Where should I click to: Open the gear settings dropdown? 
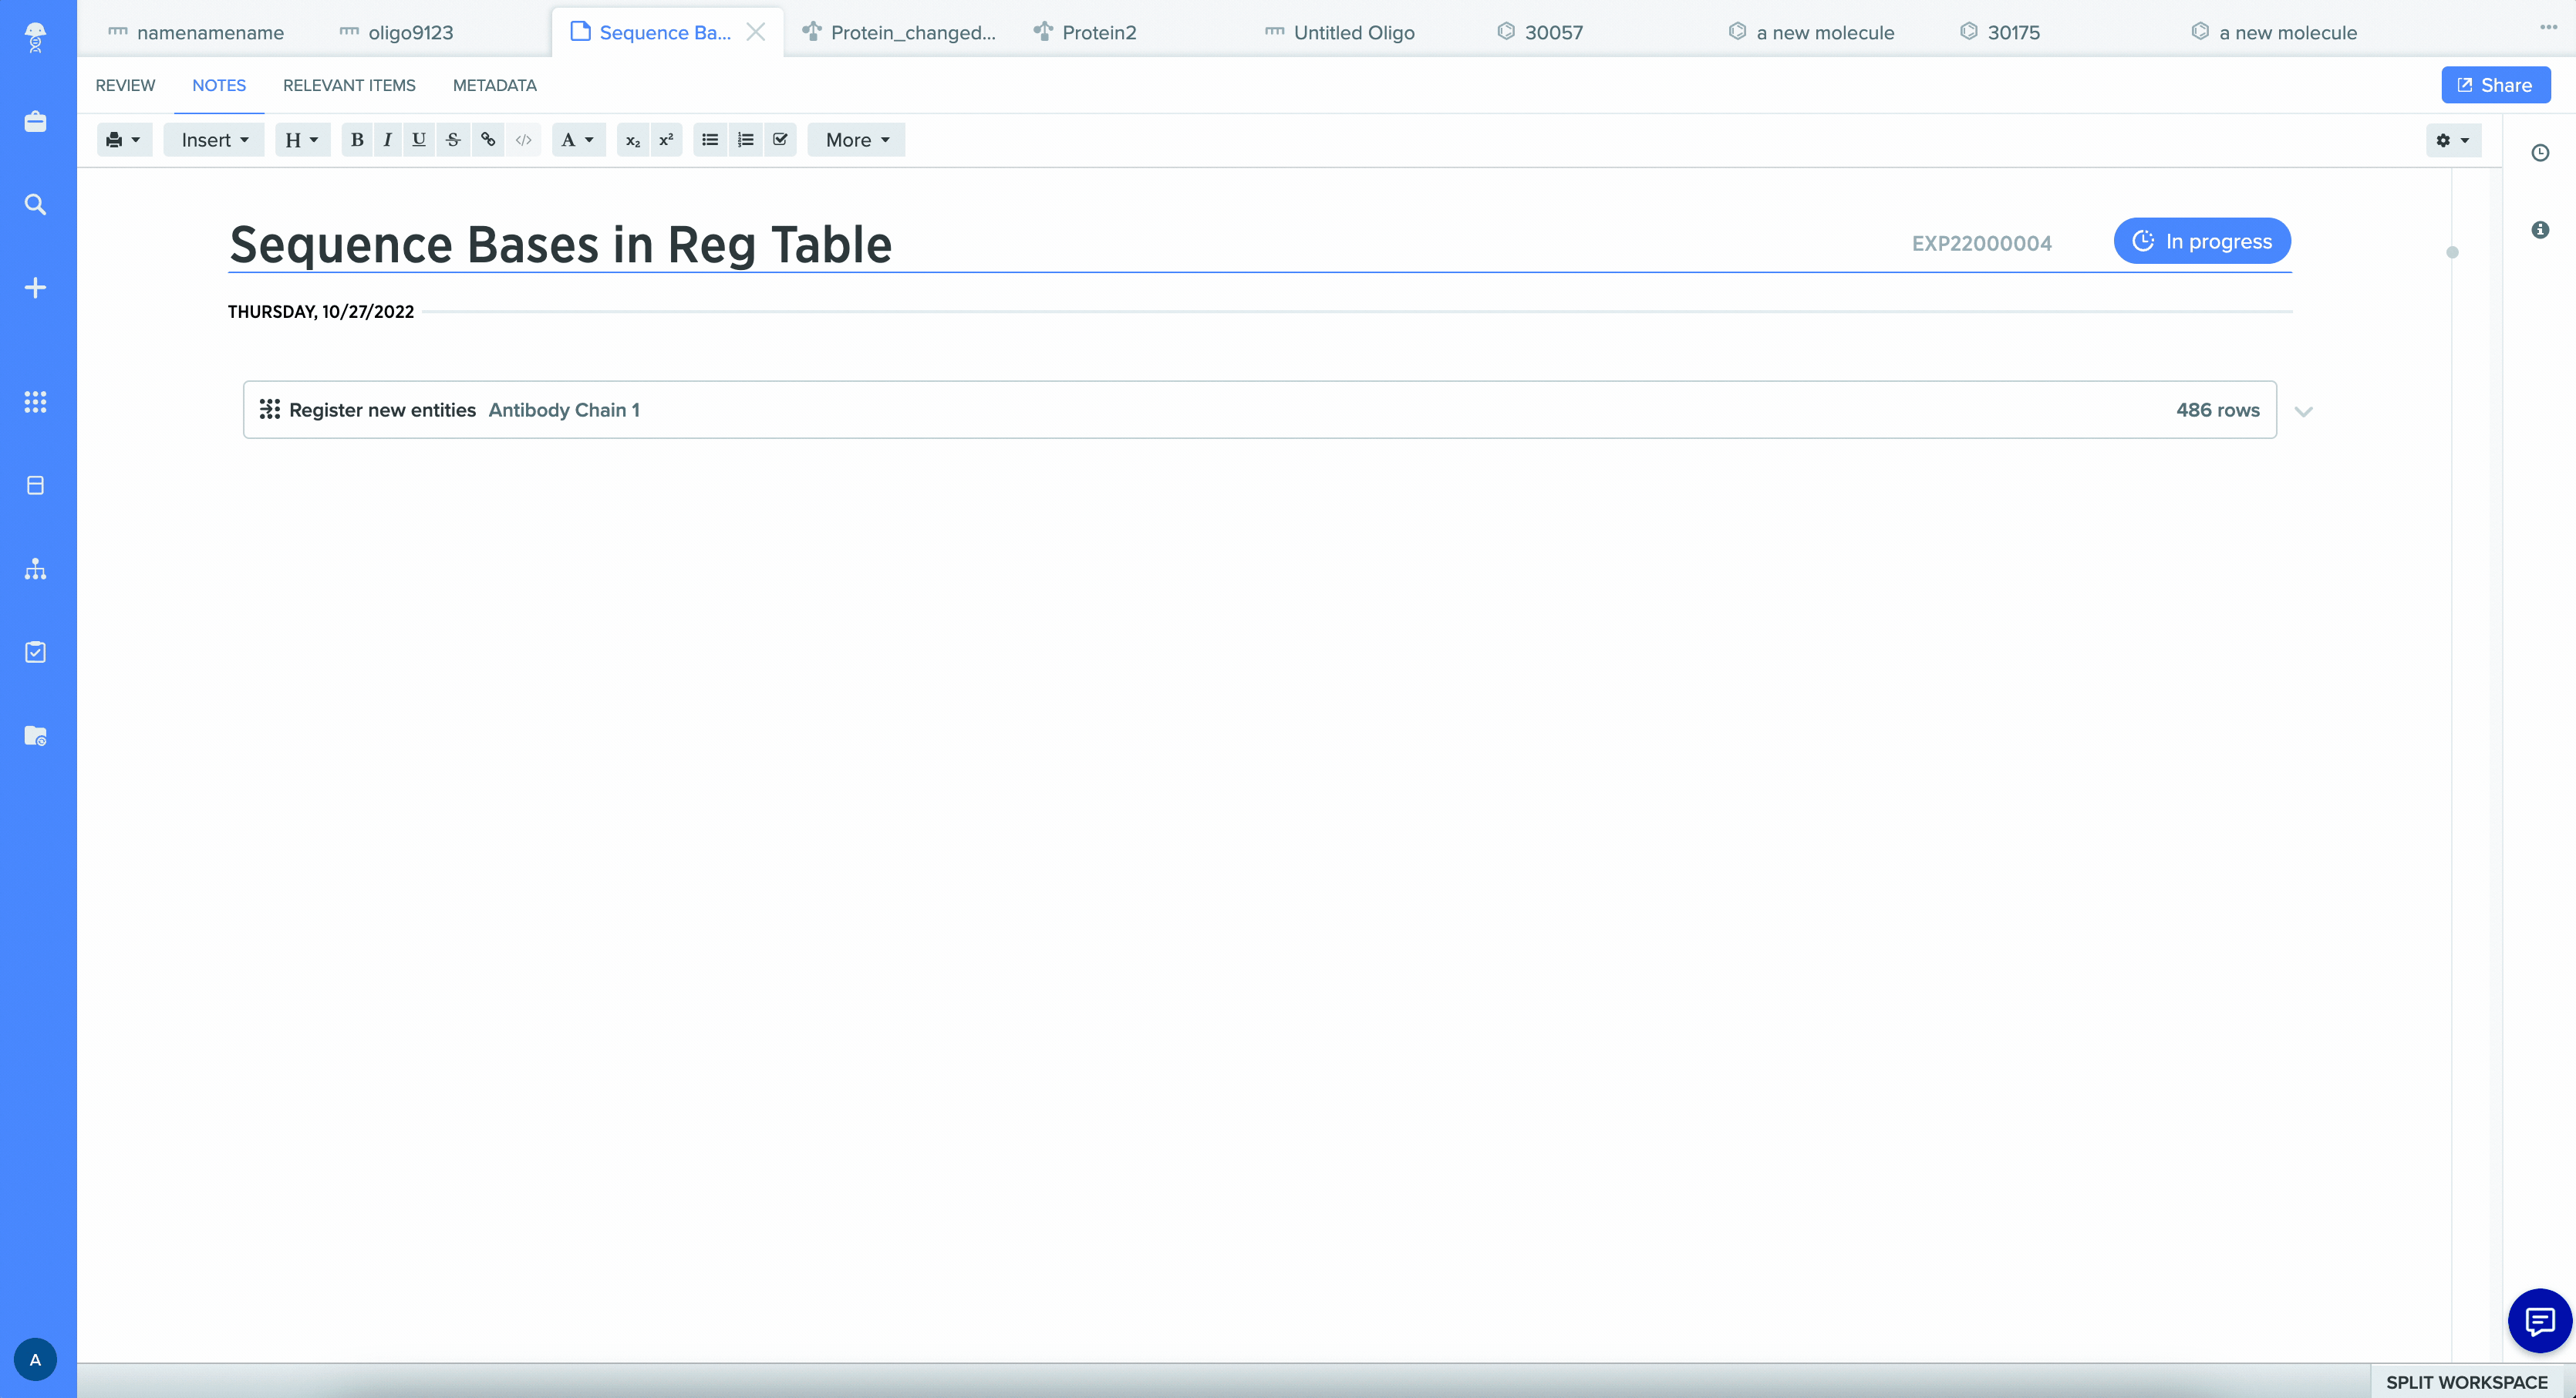pyautogui.click(x=2453, y=140)
